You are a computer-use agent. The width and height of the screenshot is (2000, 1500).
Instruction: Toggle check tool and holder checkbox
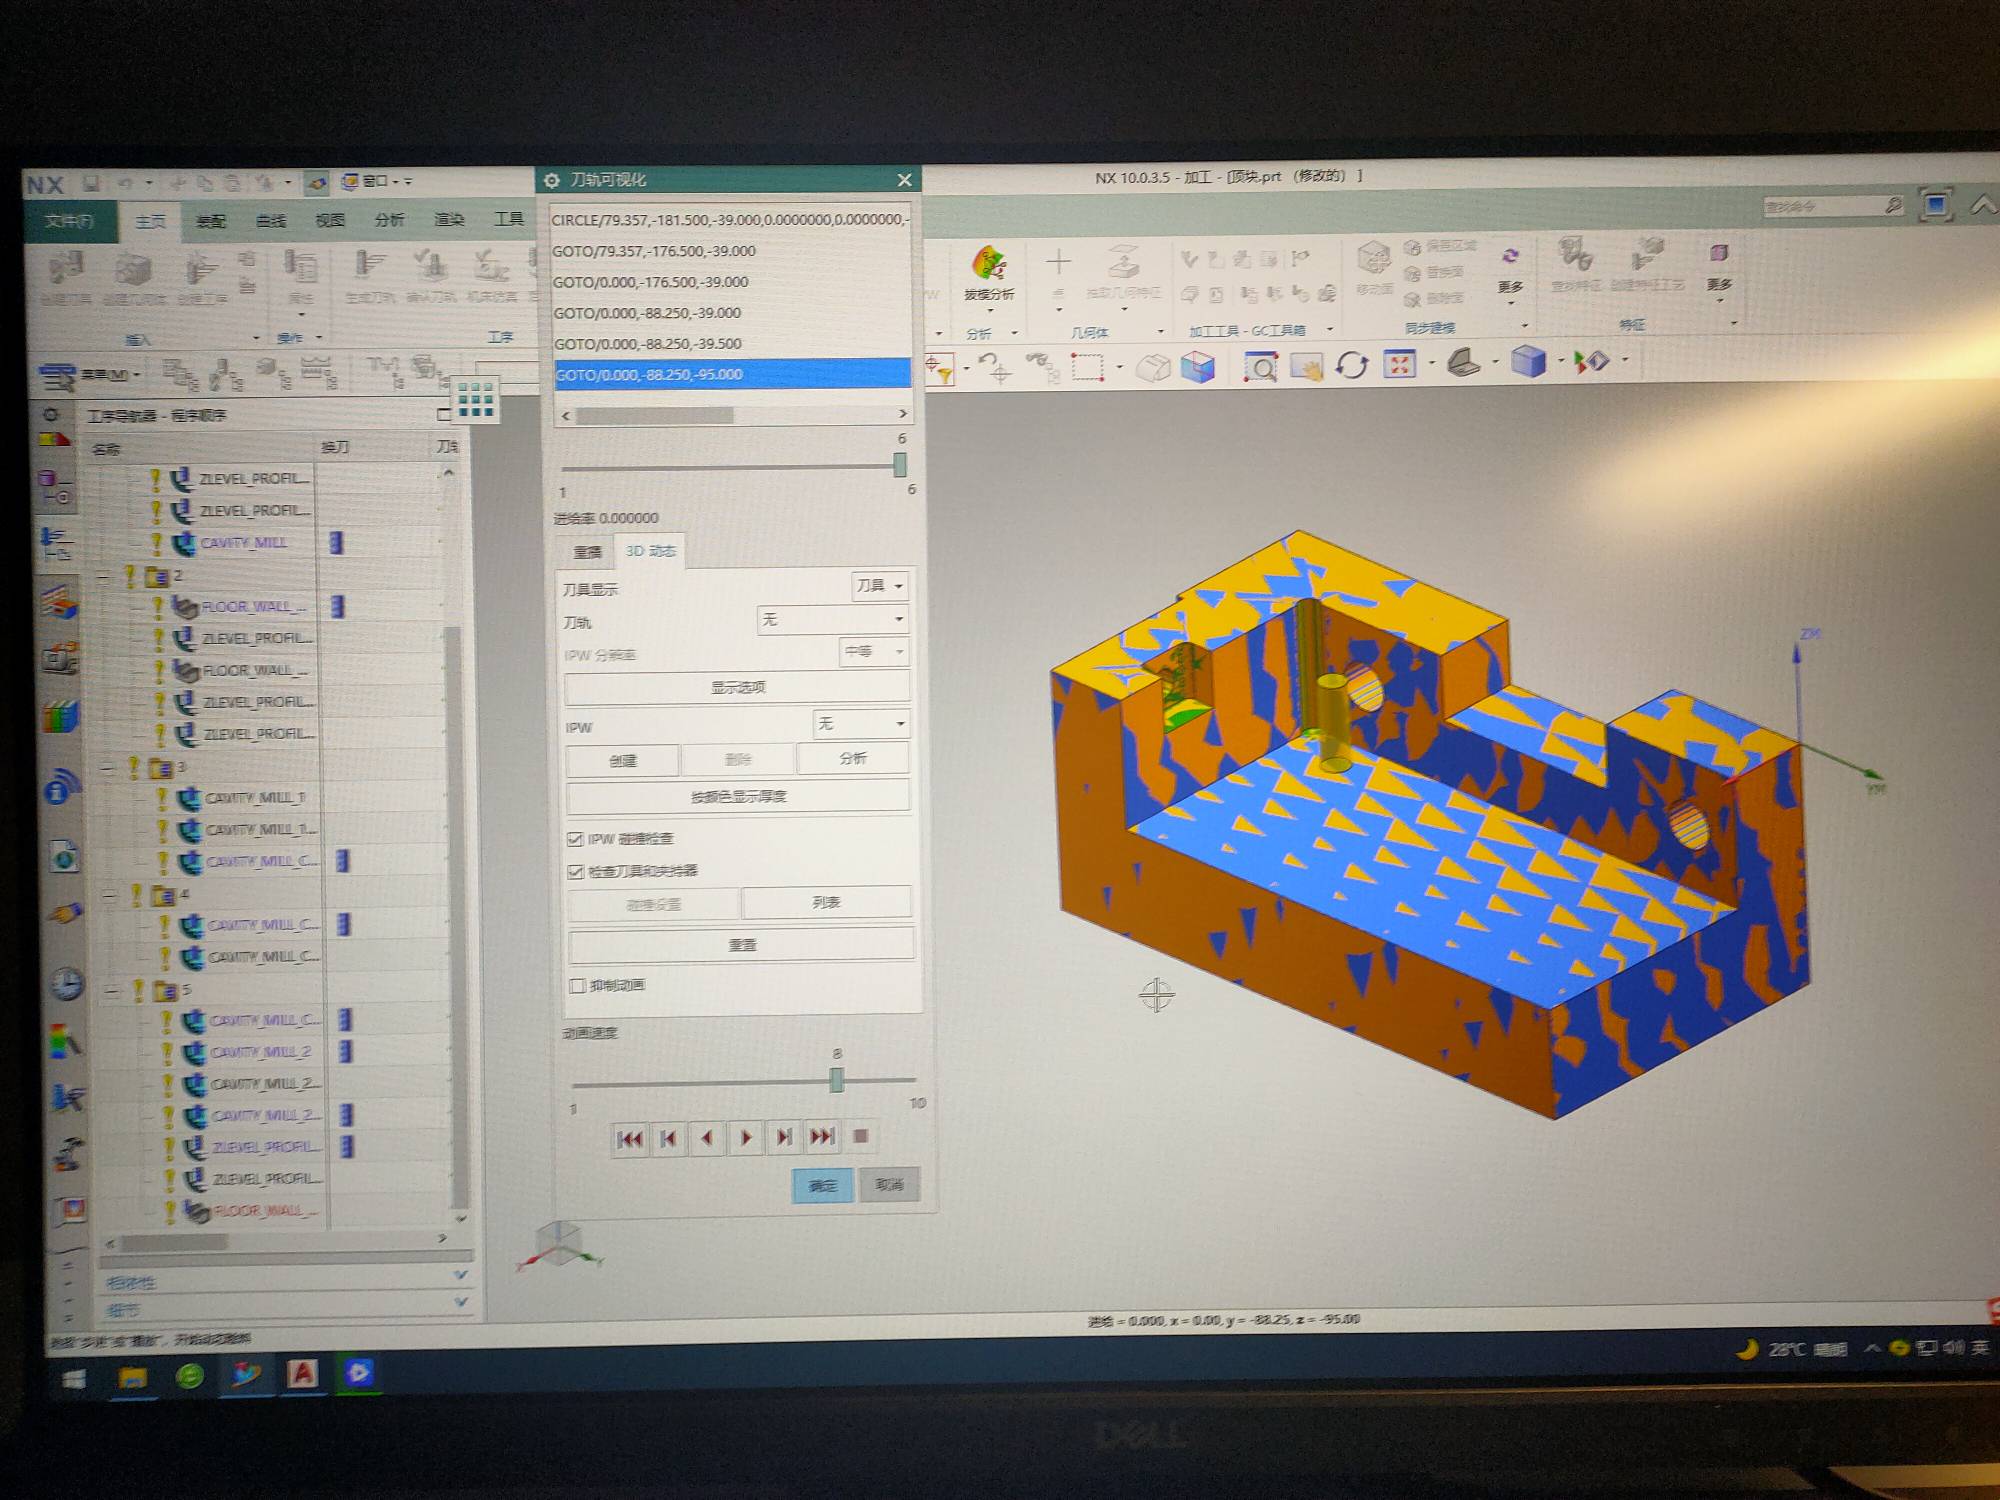point(575,871)
